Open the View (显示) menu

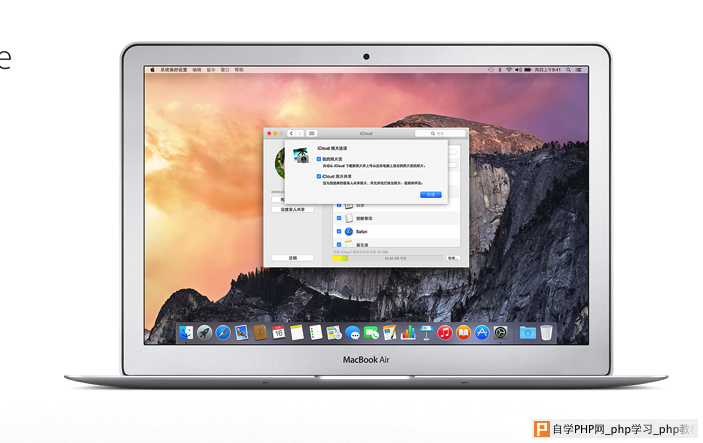[x=211, y=70]
